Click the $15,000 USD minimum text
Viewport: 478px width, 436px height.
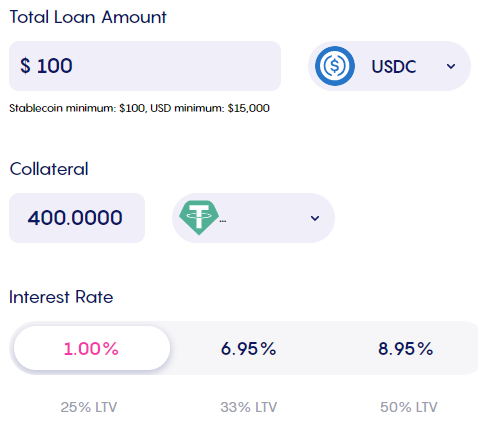pos(248,108)
